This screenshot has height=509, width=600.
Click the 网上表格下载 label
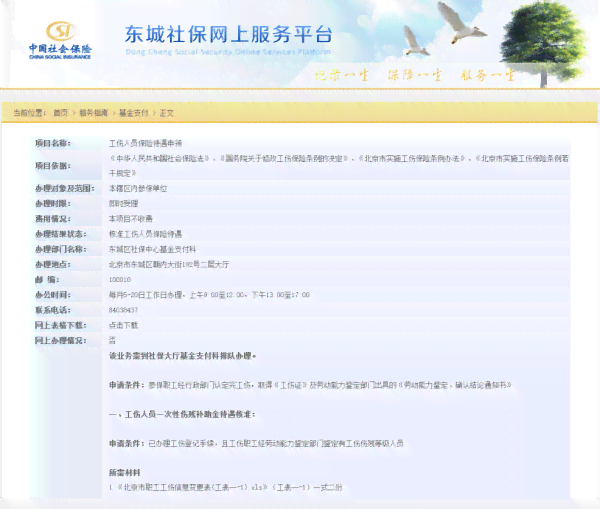pyautogui.click(x=60, y=325)
